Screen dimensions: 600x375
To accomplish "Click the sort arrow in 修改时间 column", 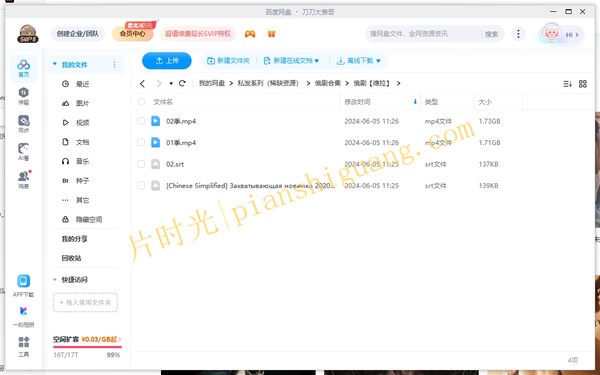I will pos(415,102).
